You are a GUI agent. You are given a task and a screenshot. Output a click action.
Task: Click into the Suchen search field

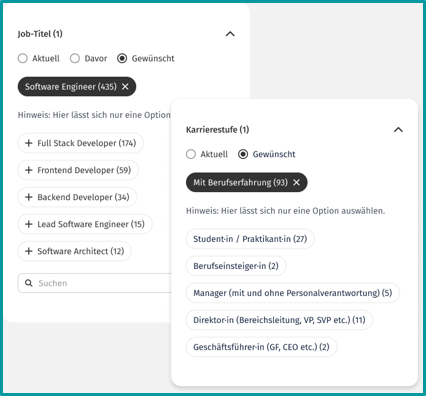[95, 283]
